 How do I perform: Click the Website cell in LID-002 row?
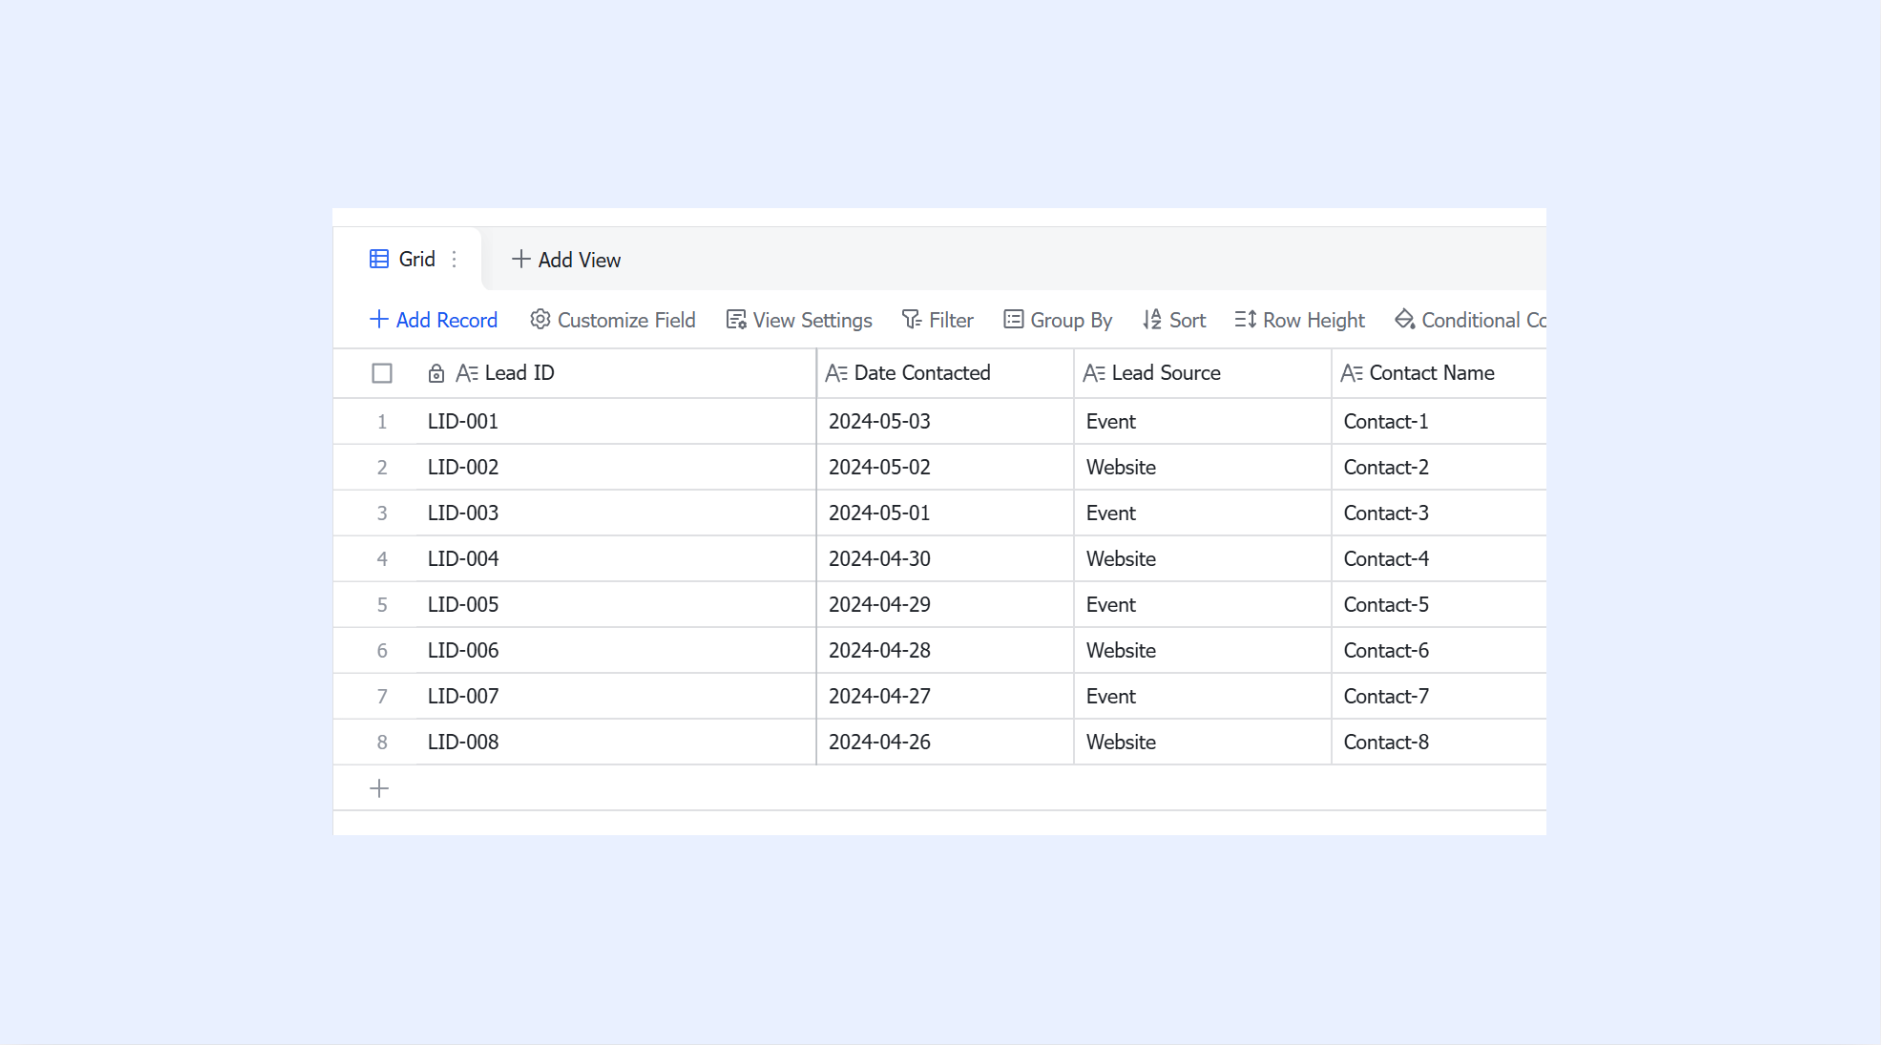pos(1203,467)
